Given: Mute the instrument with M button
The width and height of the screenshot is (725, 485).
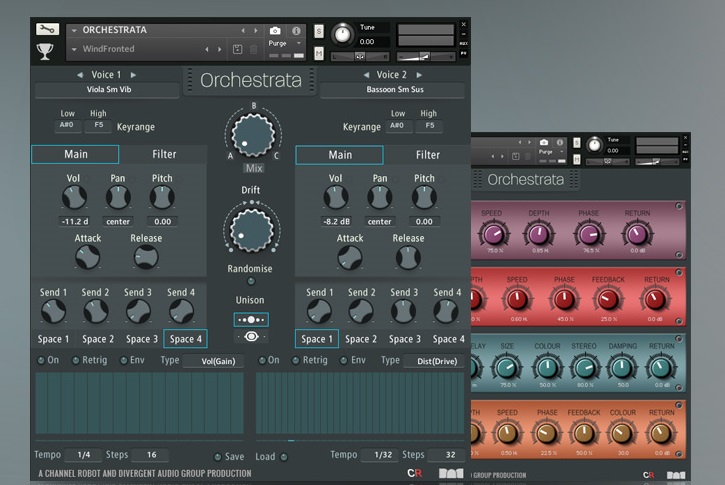Looking at the screenshot, I should (x=319, y=53).
